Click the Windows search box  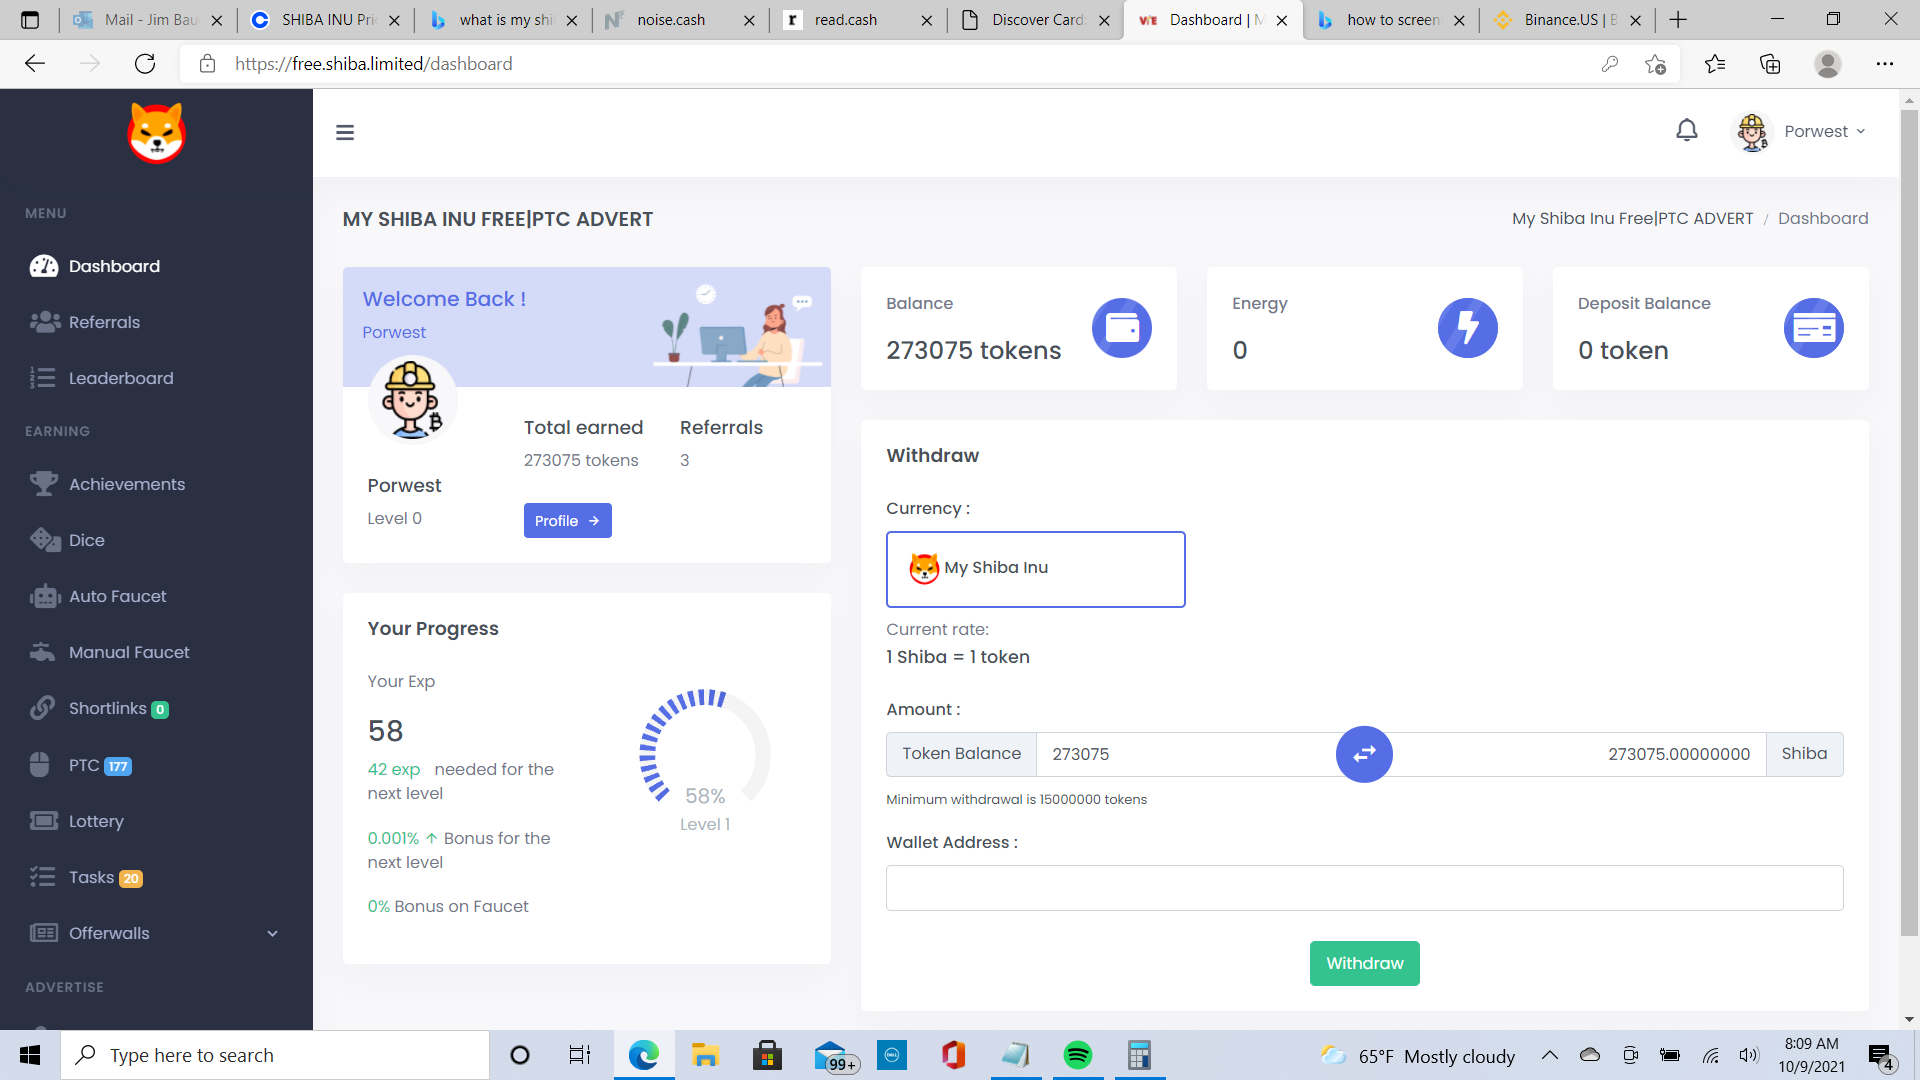(275, 1055)
